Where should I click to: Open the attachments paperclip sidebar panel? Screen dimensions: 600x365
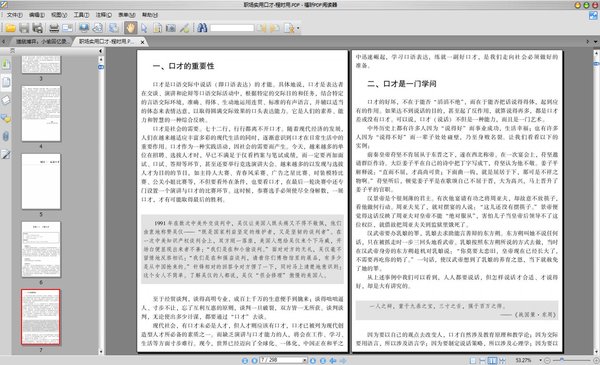pos(6,136)
